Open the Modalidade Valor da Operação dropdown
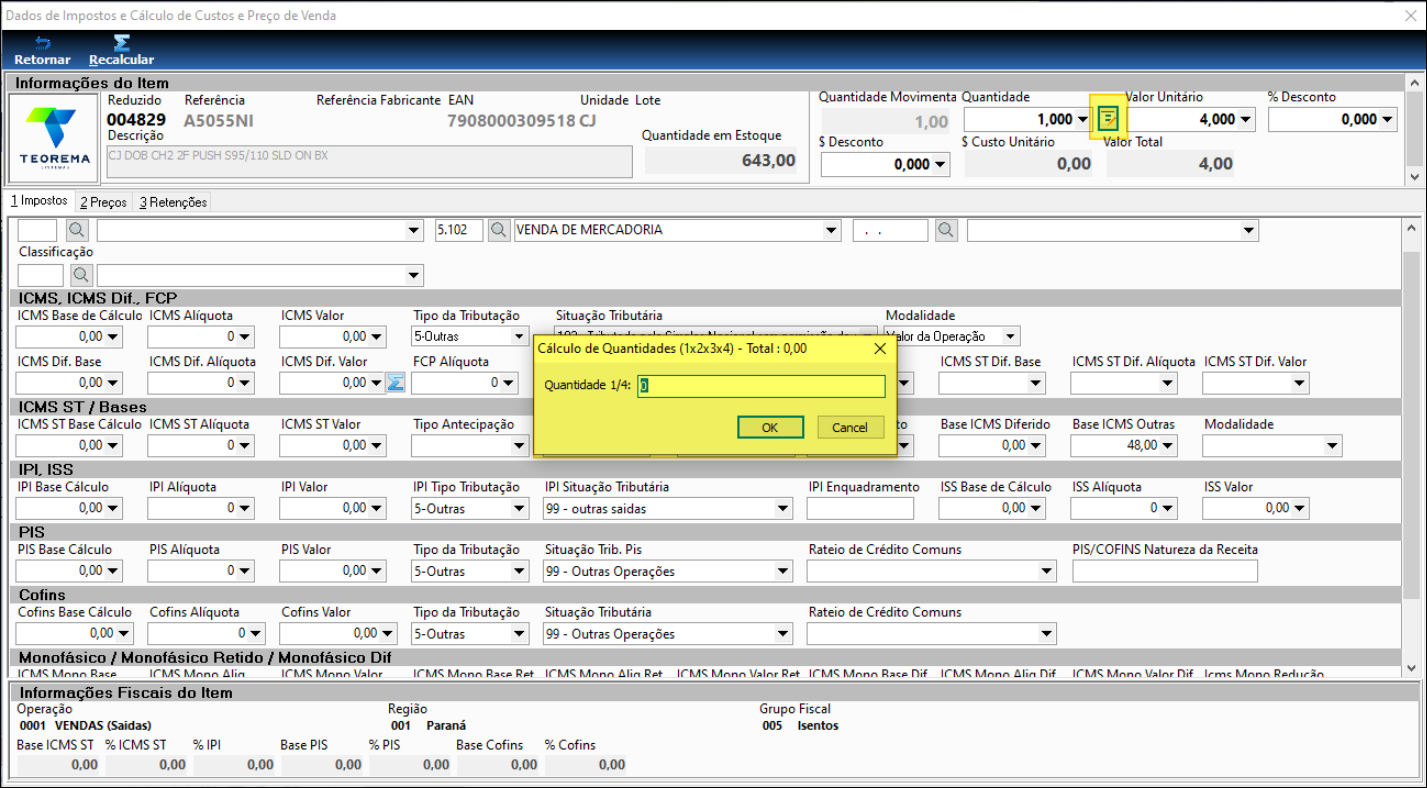The width and height of the screenshot is (1427, 788). [1011, 337]
